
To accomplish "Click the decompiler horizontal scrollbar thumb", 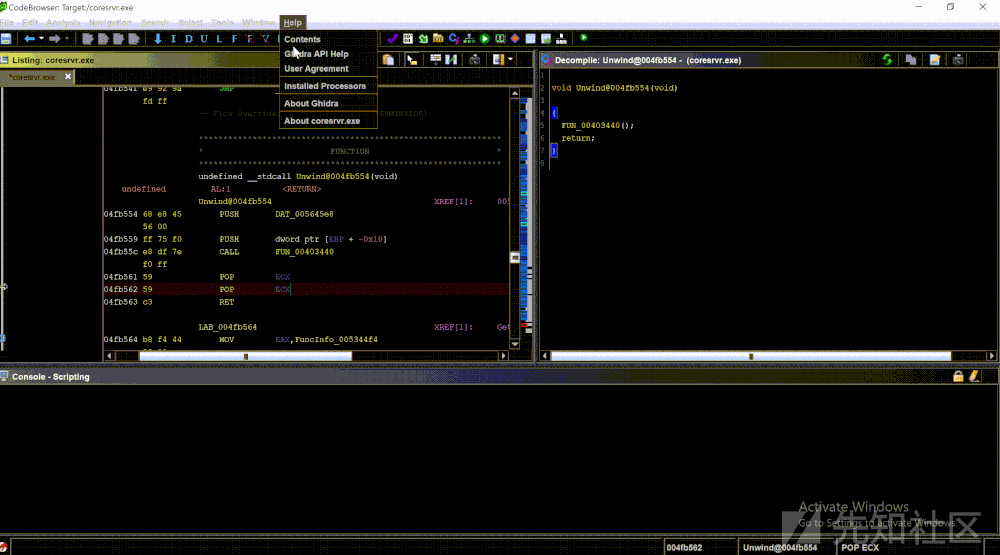I will click(x=751, y=356).
